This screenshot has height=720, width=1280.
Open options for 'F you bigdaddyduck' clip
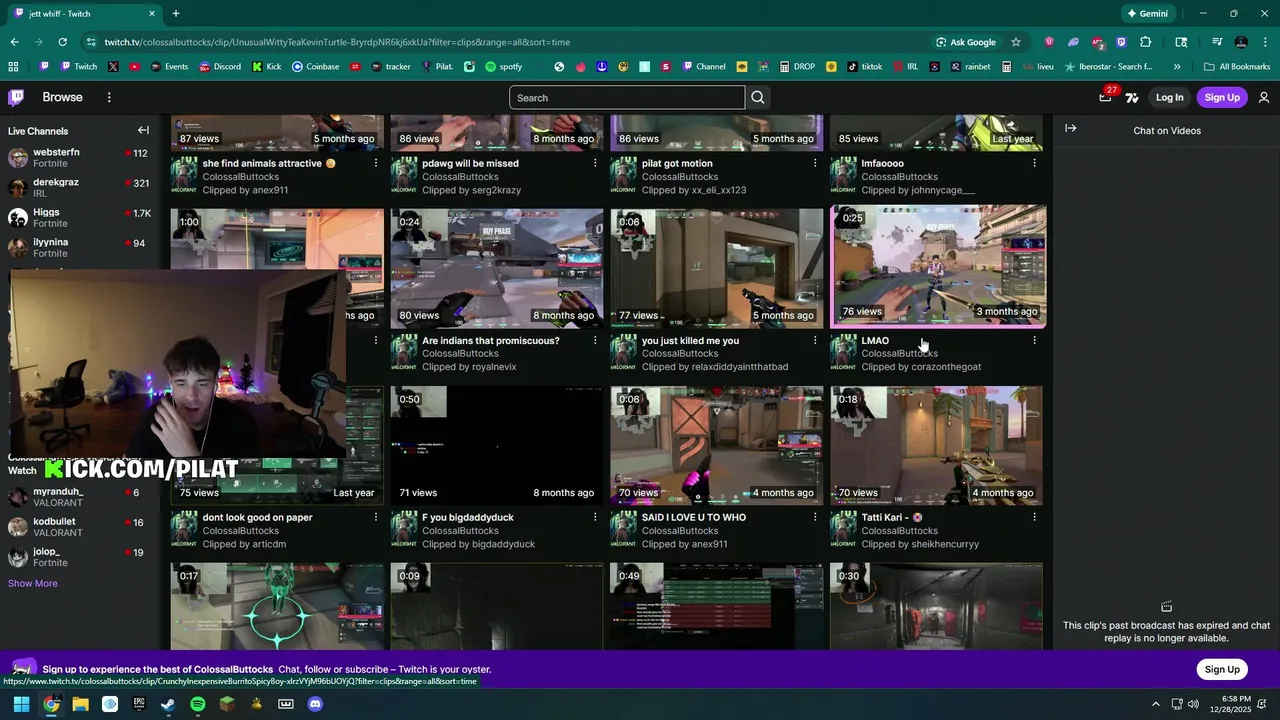595,517
